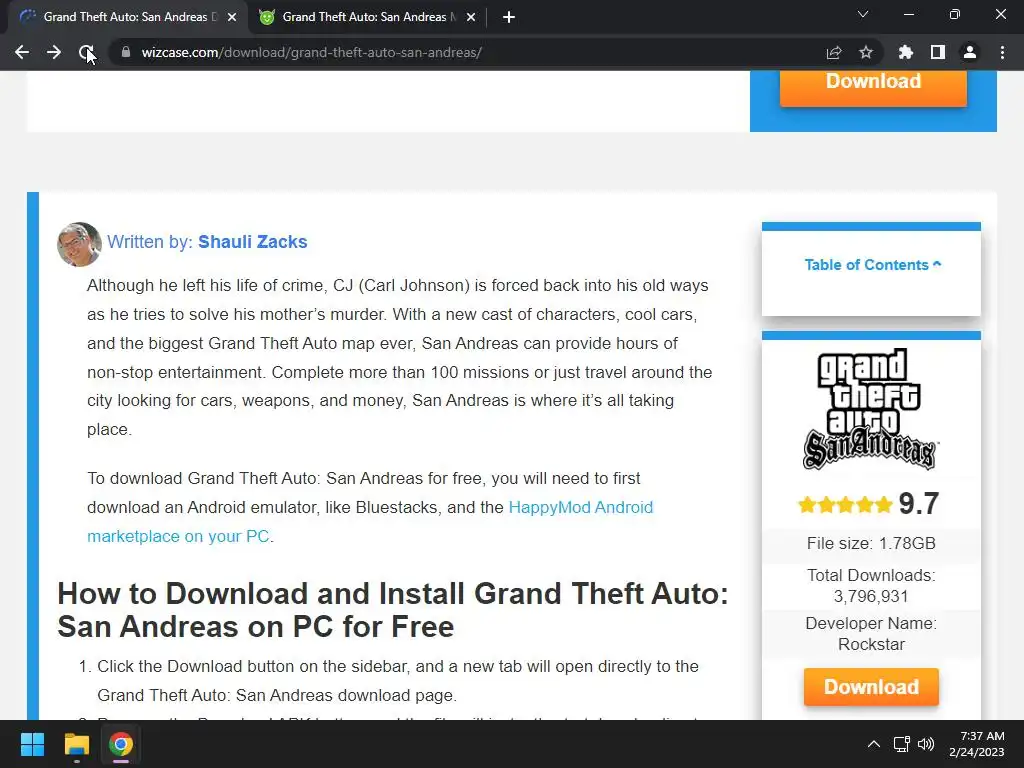This screenshot has width=1024, height=768.
Task: Click the site padlock security icon
Action: [126, 52]
